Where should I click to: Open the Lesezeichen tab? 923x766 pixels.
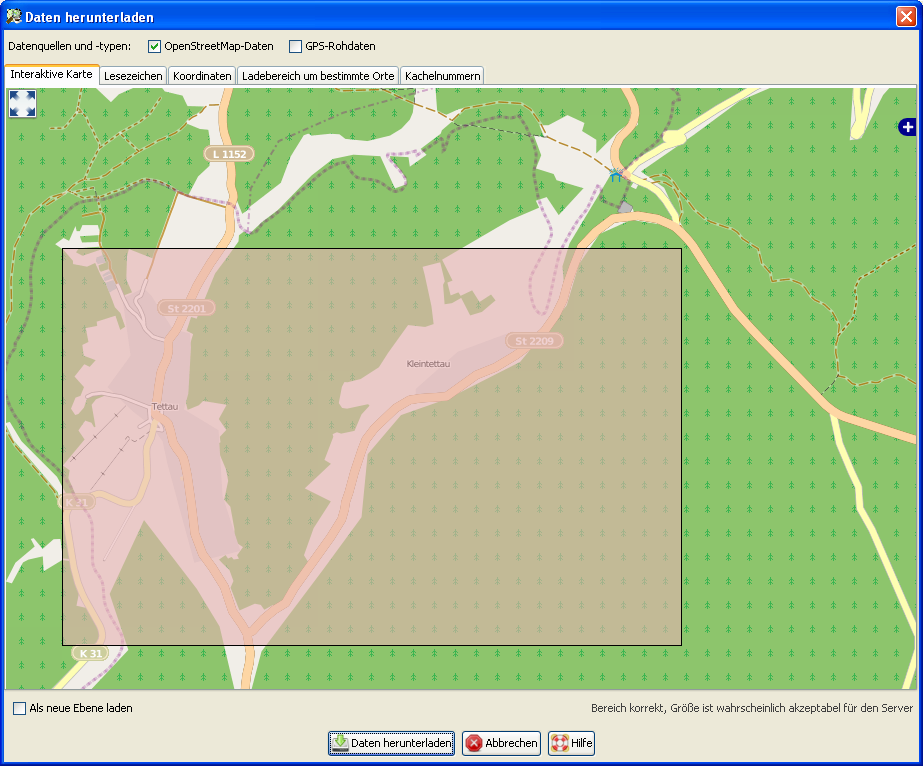click(x=133, y=76)
